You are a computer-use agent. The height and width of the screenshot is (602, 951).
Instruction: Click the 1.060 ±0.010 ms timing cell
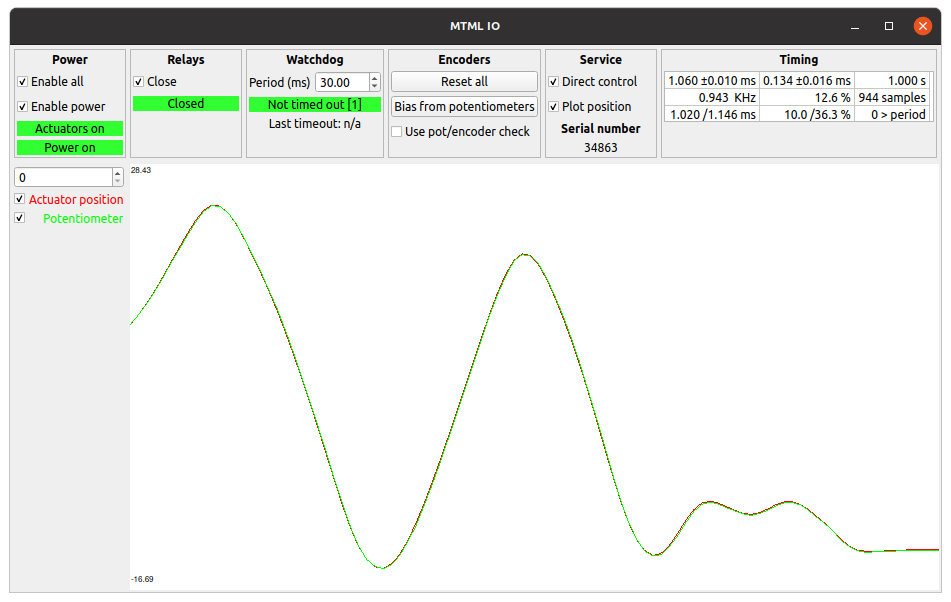tap(712, 81)
